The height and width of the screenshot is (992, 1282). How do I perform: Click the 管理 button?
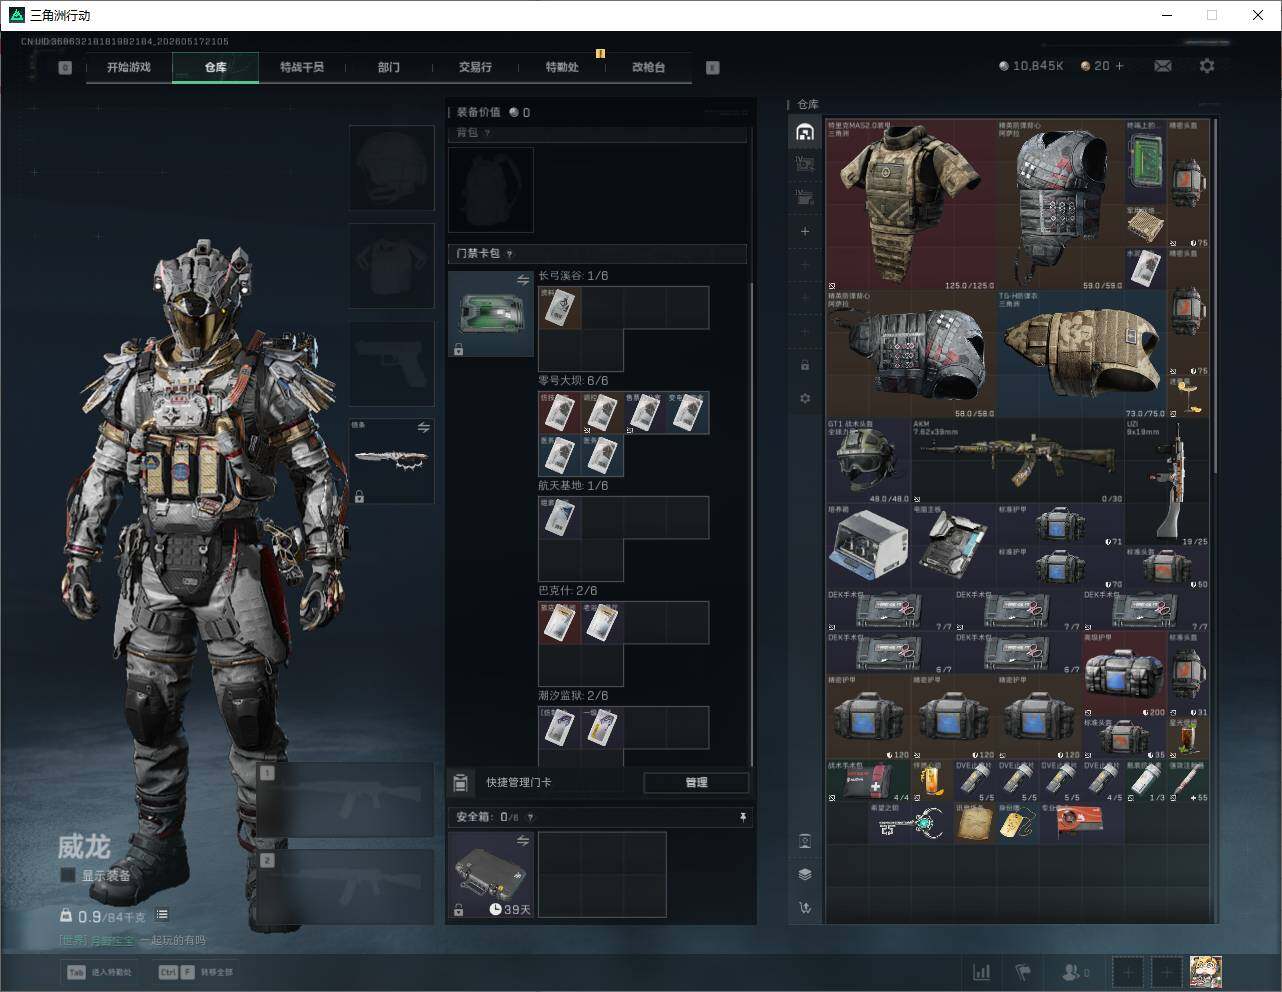click(x=696, y=782)
